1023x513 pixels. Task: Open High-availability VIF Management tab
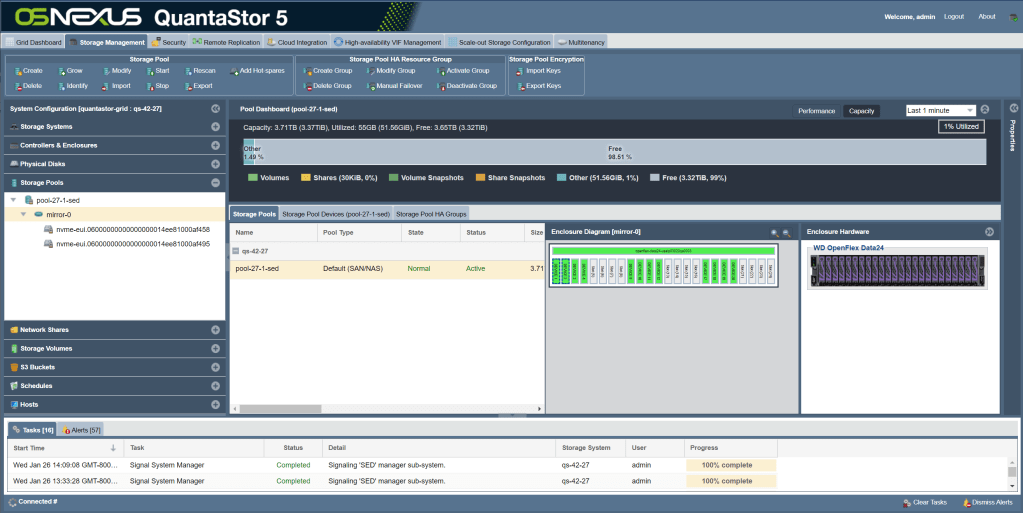(388, 42)
